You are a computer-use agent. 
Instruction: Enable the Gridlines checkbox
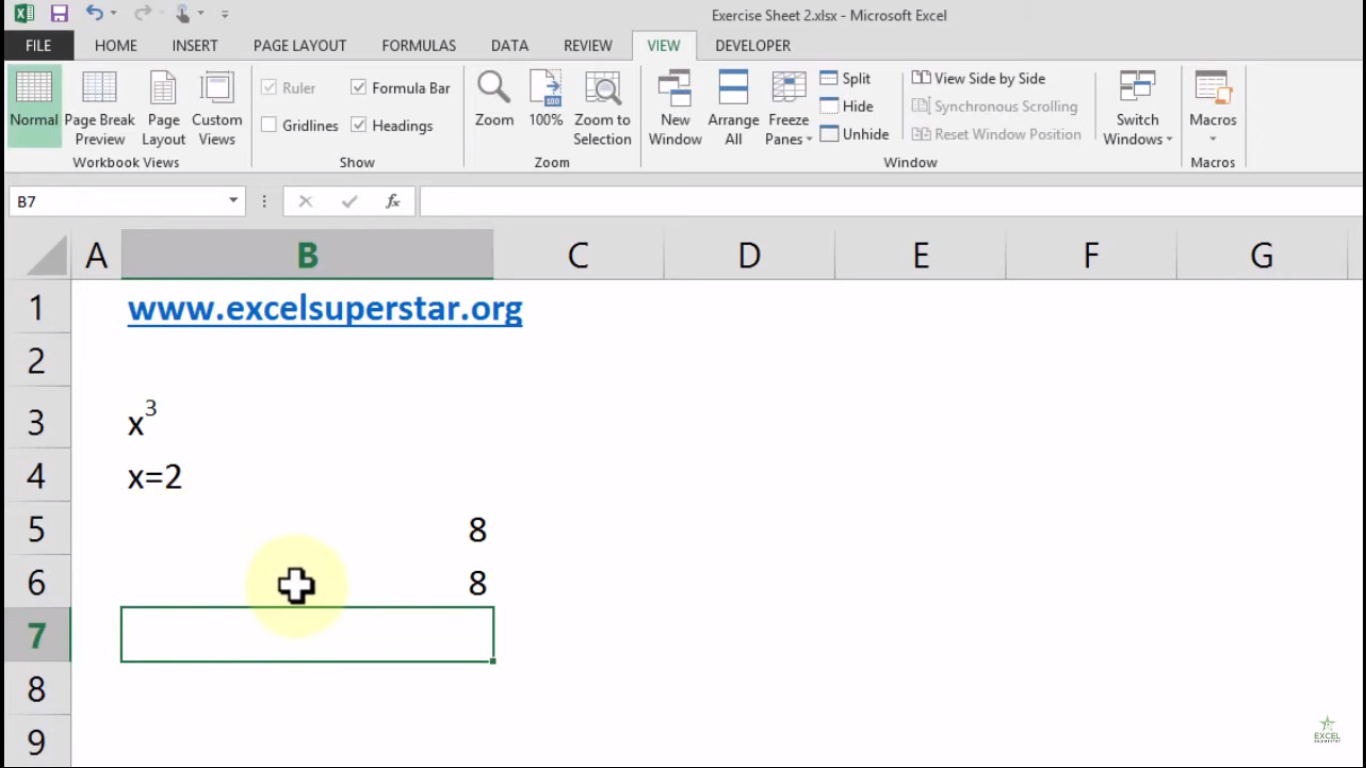(x=268, y=125)
